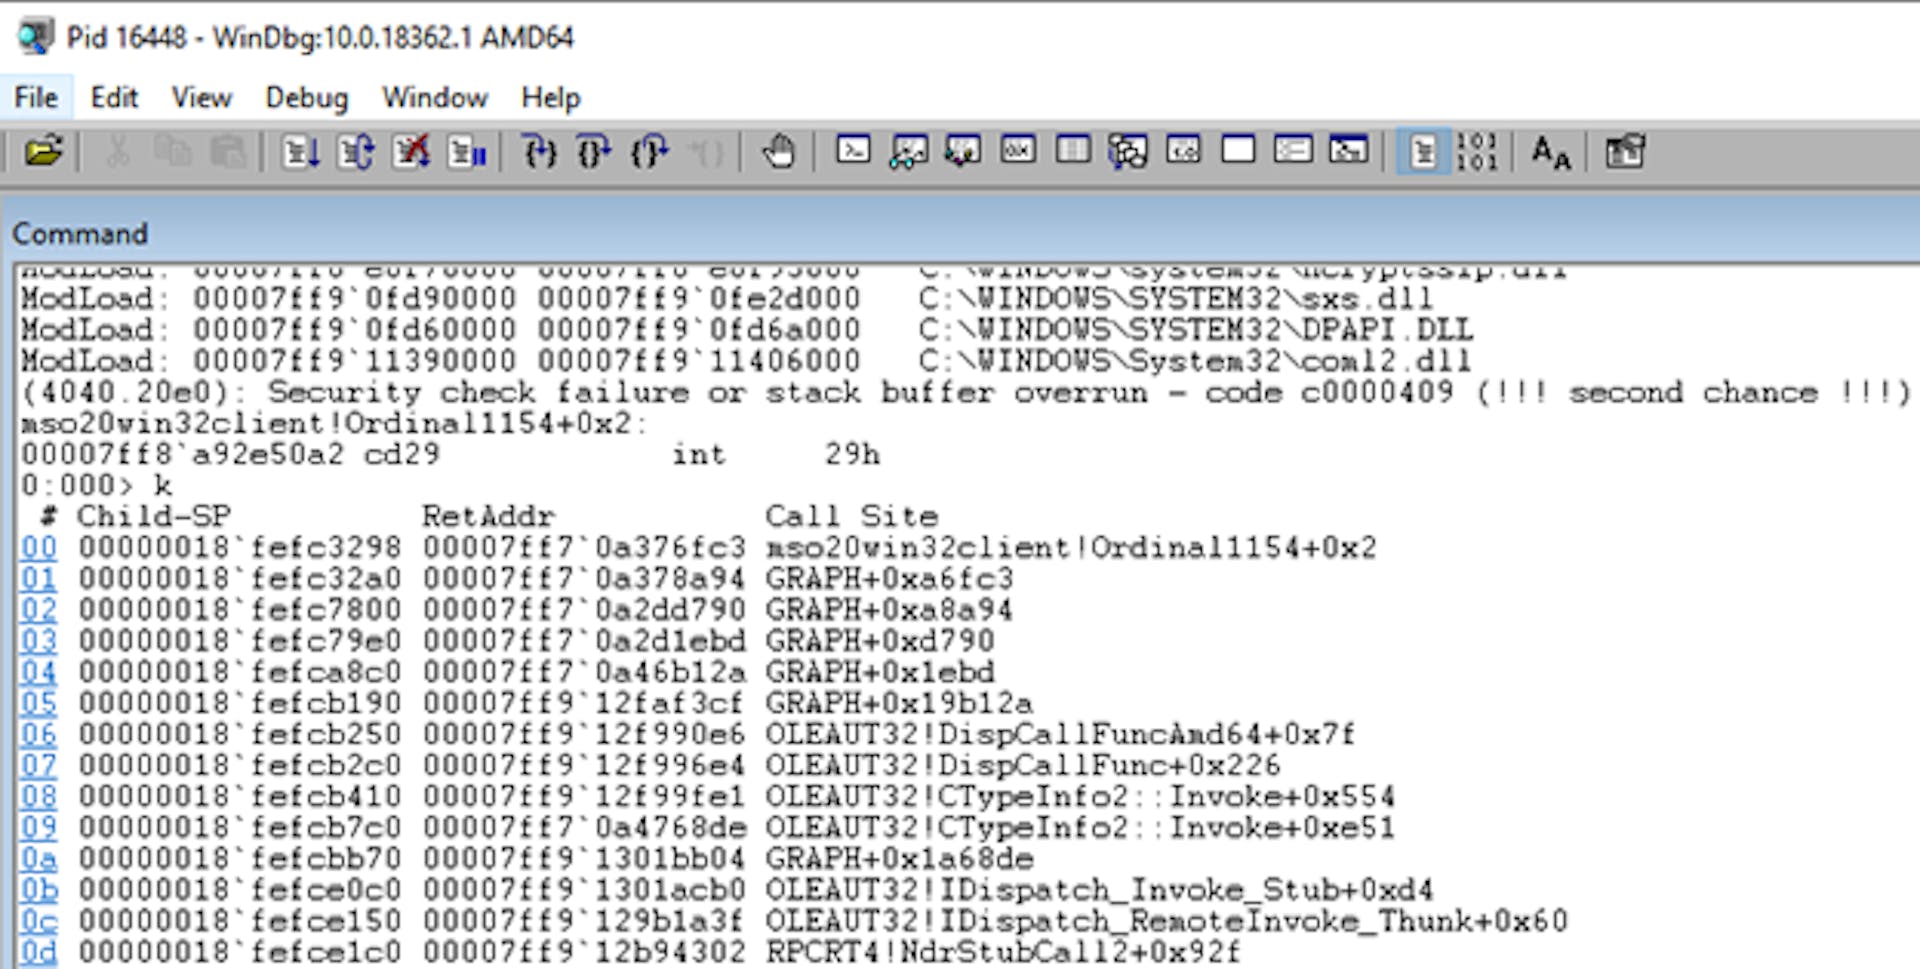1920x969 pixels.
Task: Click 'OLEAUT32!DispCallFuncAmd64+0x7f' call site
Action: click(x=1060, y=734)
